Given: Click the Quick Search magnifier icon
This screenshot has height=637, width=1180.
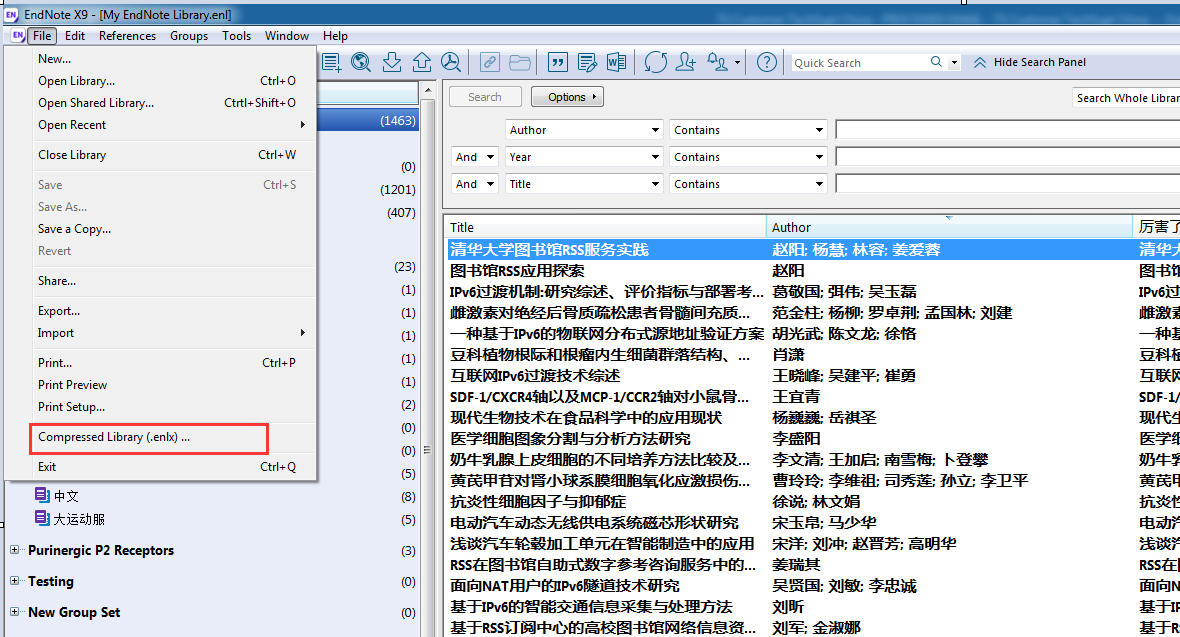Looking at the screenshot, I should (936, 62).
